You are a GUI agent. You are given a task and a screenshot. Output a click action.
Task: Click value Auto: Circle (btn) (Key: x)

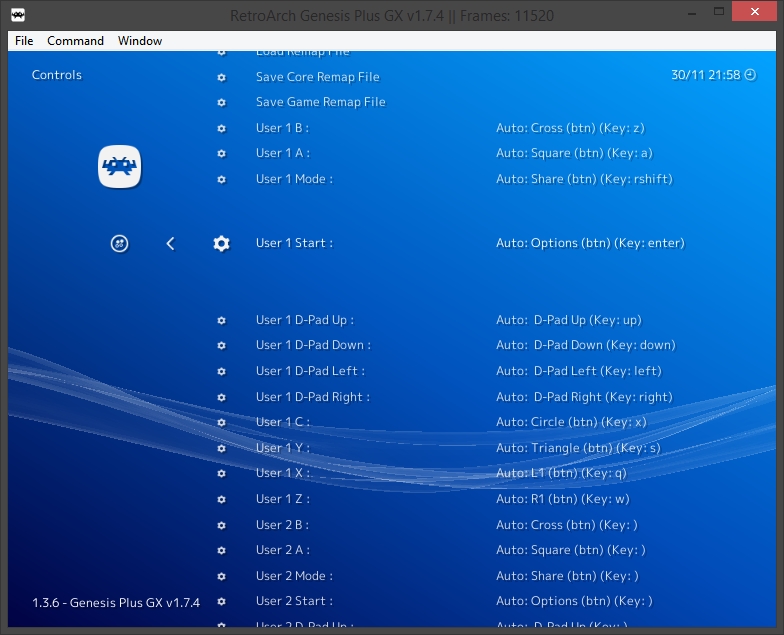[572, 422]
